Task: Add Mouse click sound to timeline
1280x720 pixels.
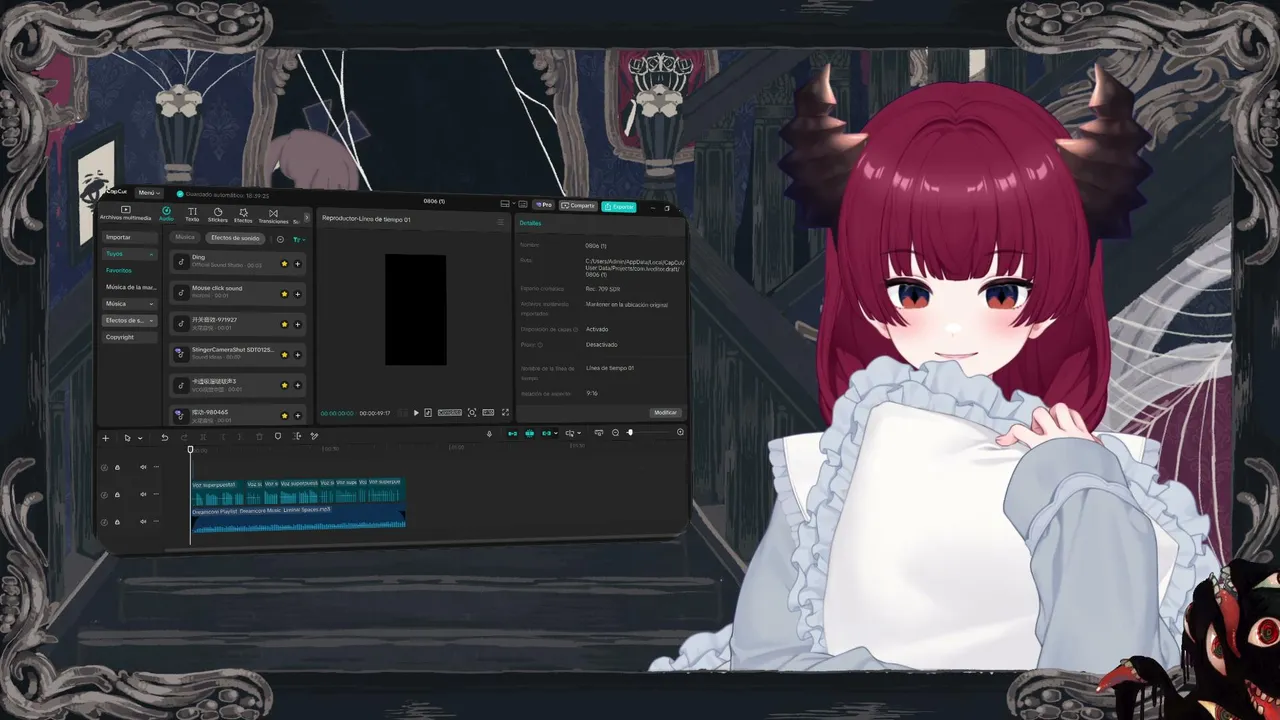Action: [297, 294]
